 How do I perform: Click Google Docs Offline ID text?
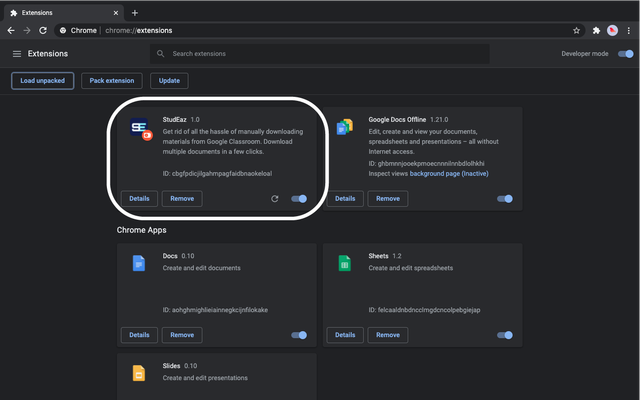tap(427, 164)
